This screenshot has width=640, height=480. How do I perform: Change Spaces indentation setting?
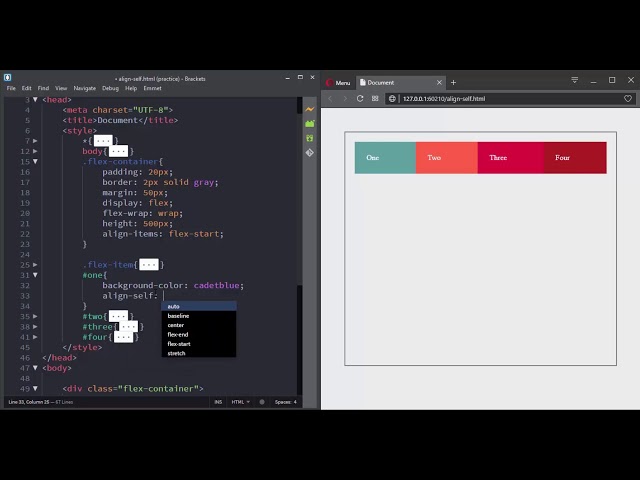pyautogui.click(x=286, y=402)
